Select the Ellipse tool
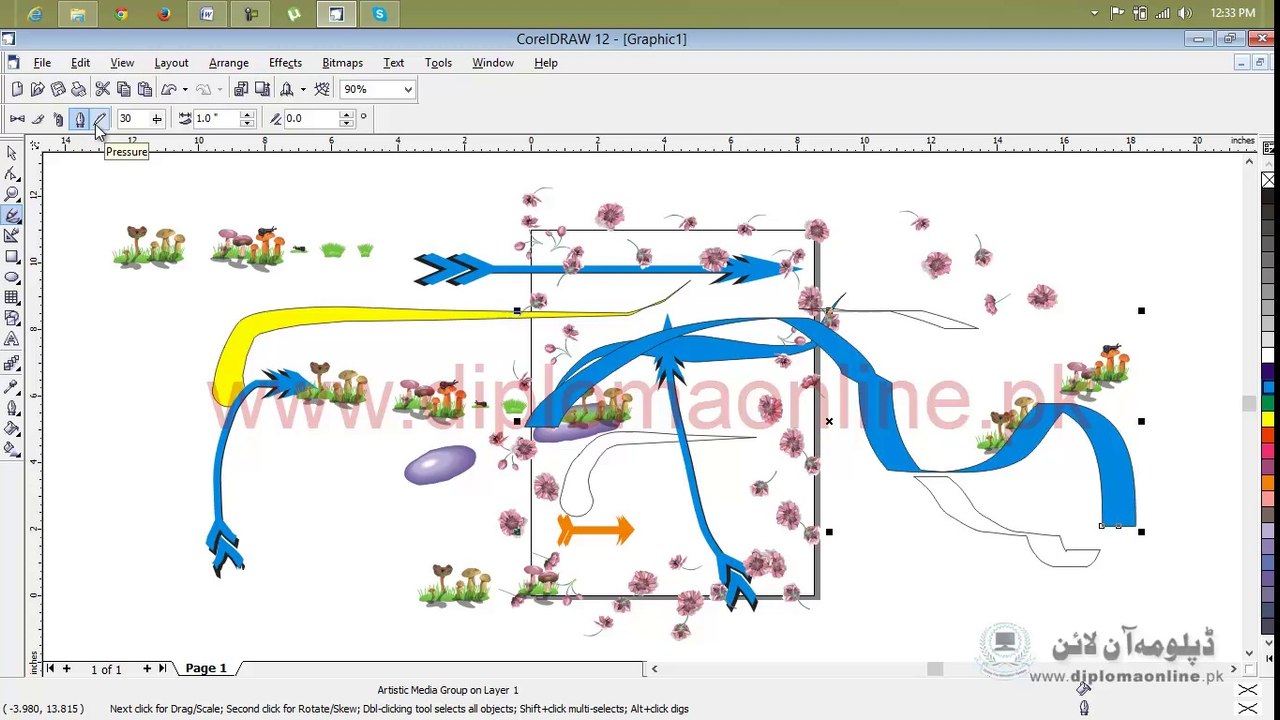 pyautogui.click(x=12, y=277)
